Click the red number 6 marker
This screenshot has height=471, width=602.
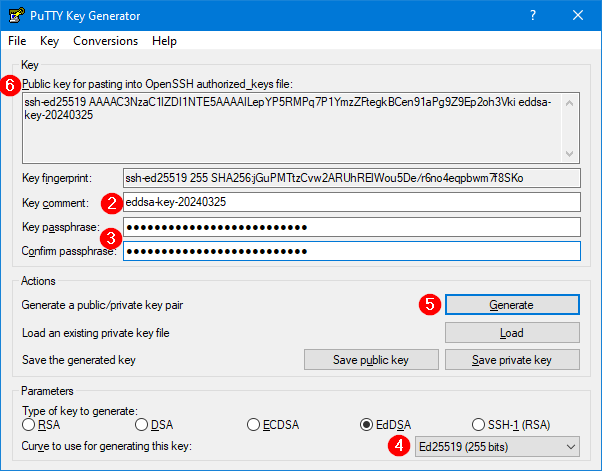(x=11, y=85)
